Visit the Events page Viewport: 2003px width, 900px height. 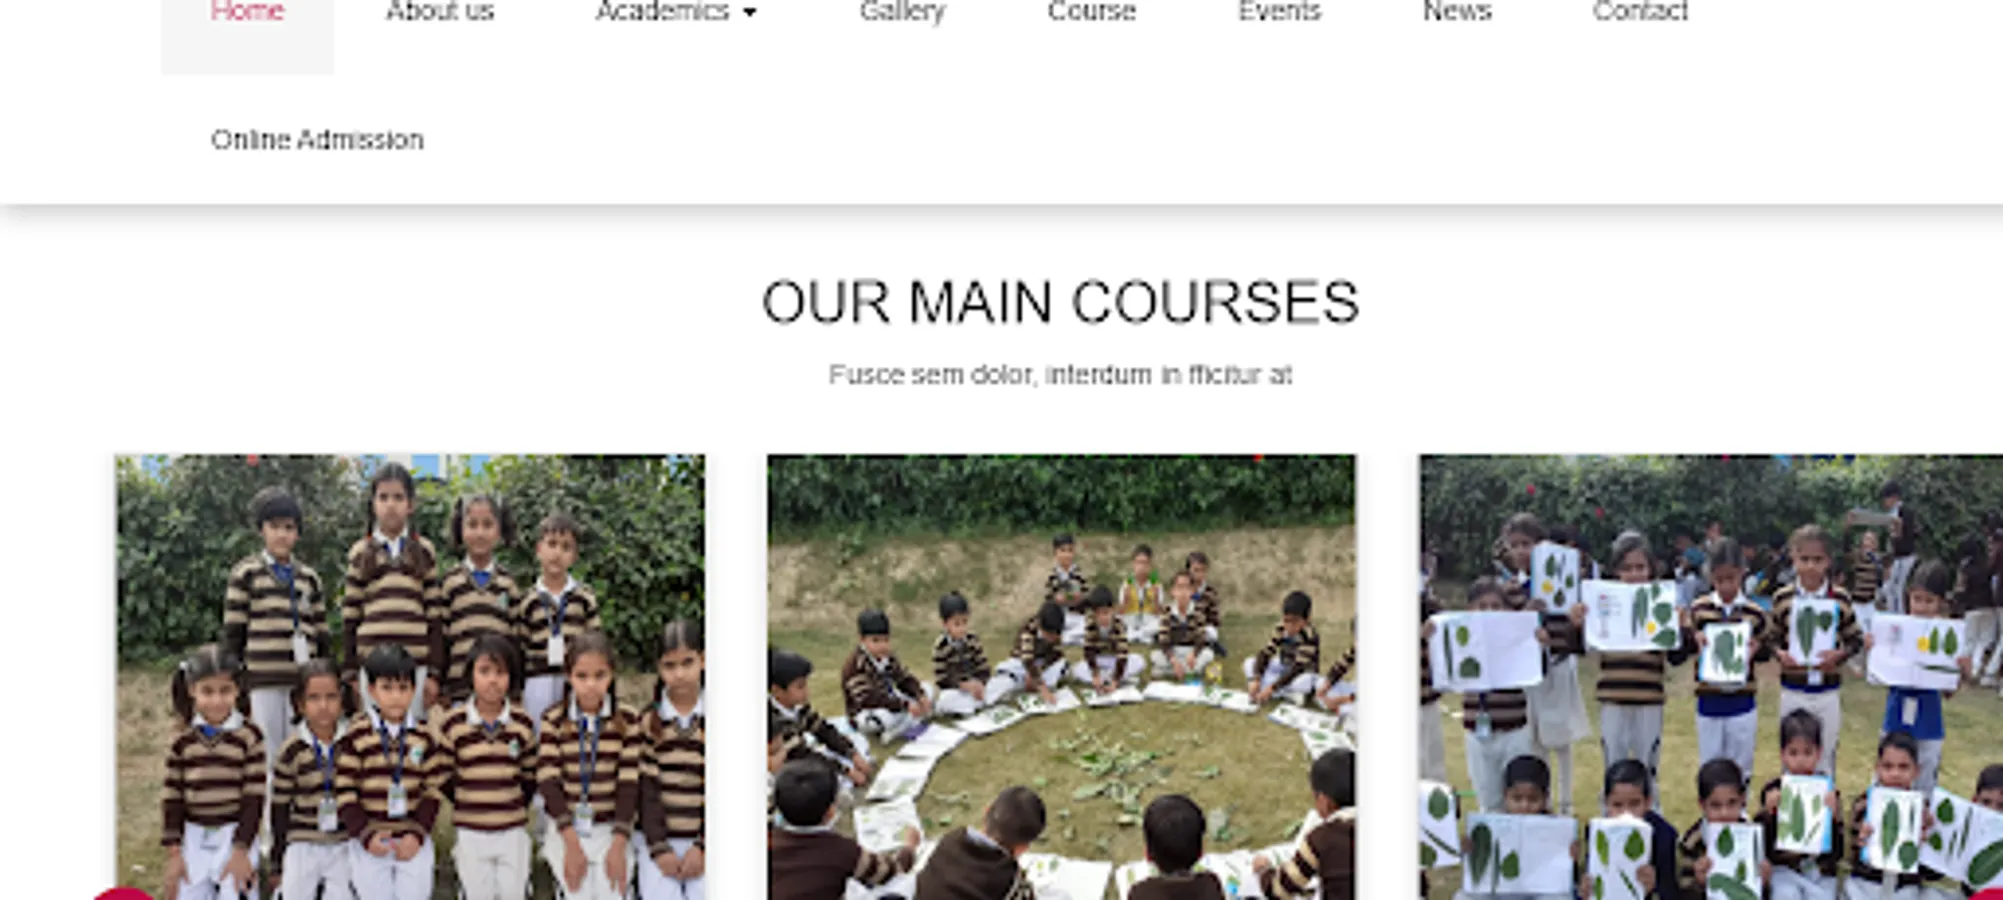(x=1279, y=12)
